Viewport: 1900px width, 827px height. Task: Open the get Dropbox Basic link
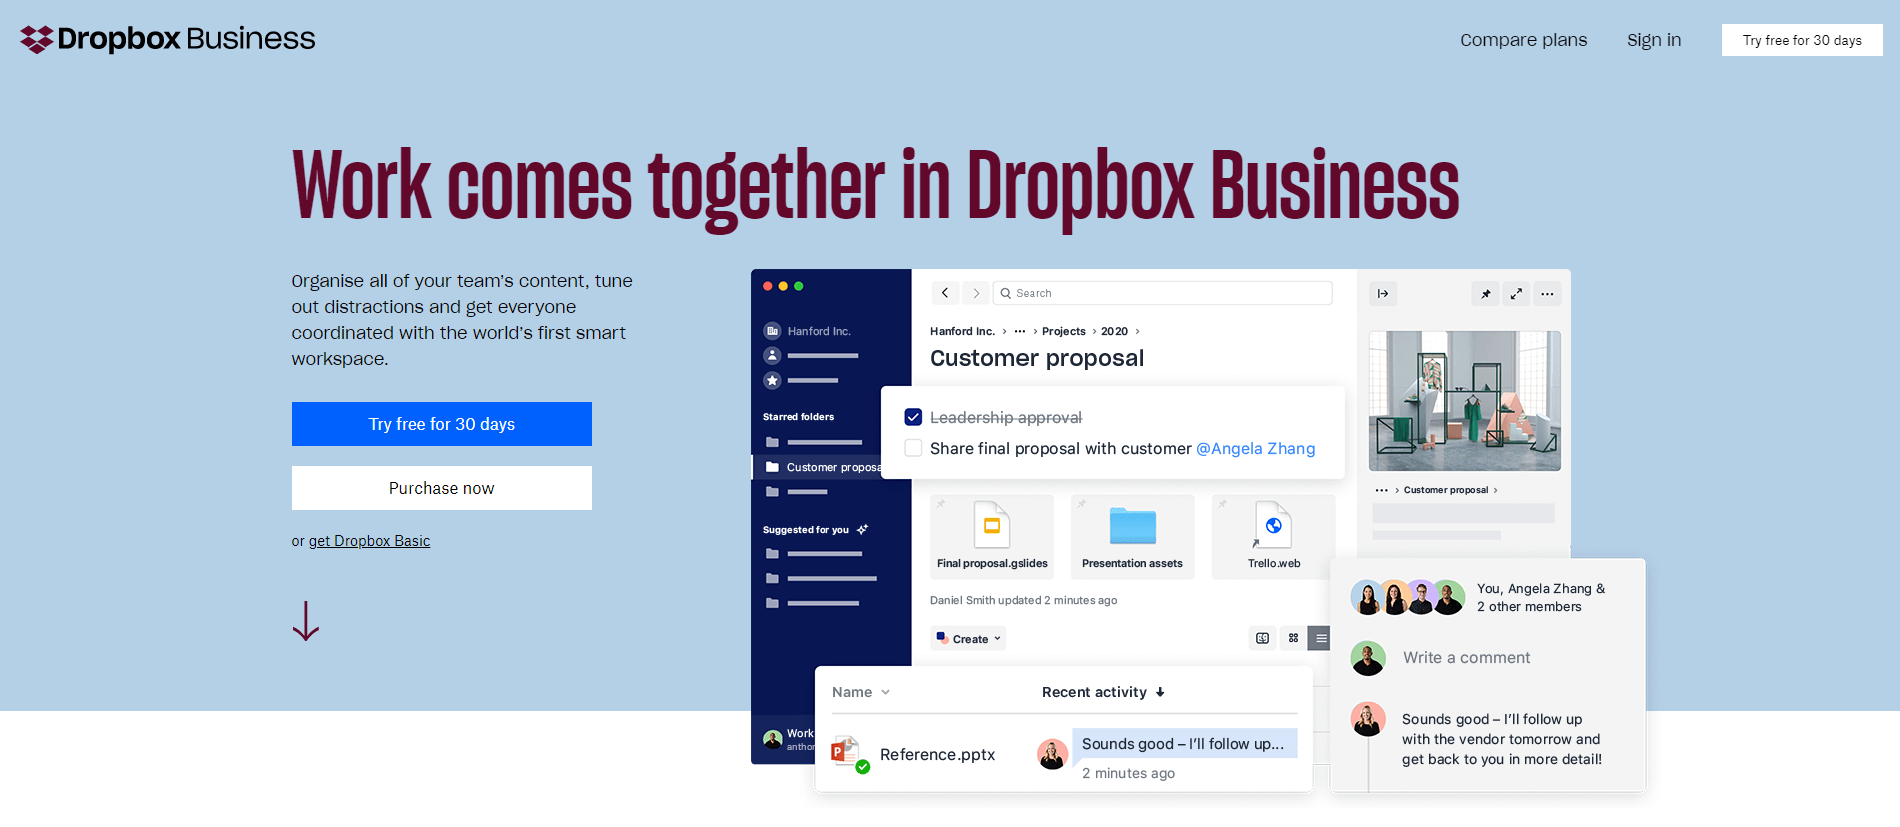[369, 541]
